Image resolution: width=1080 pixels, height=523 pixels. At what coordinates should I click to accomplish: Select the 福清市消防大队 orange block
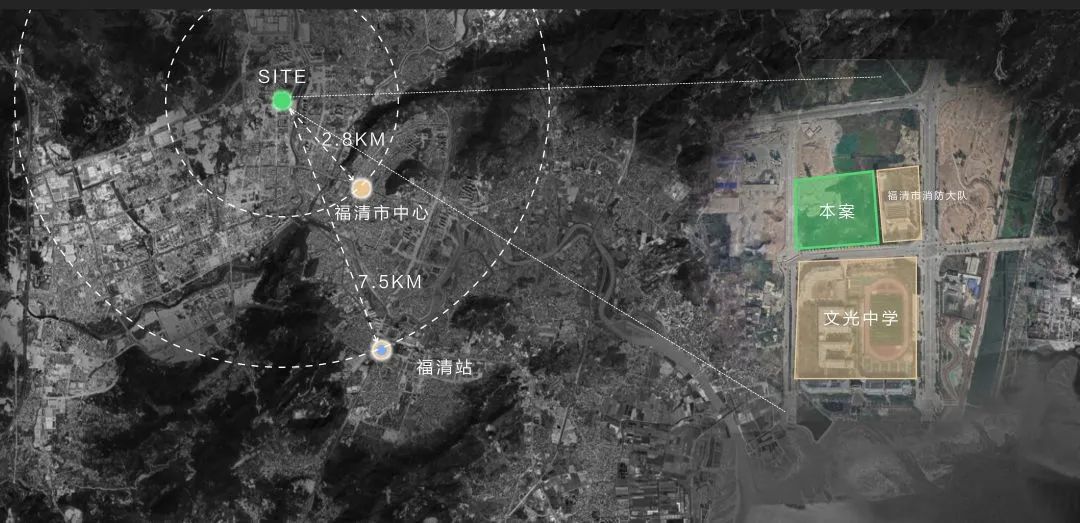tap(898, 205)
